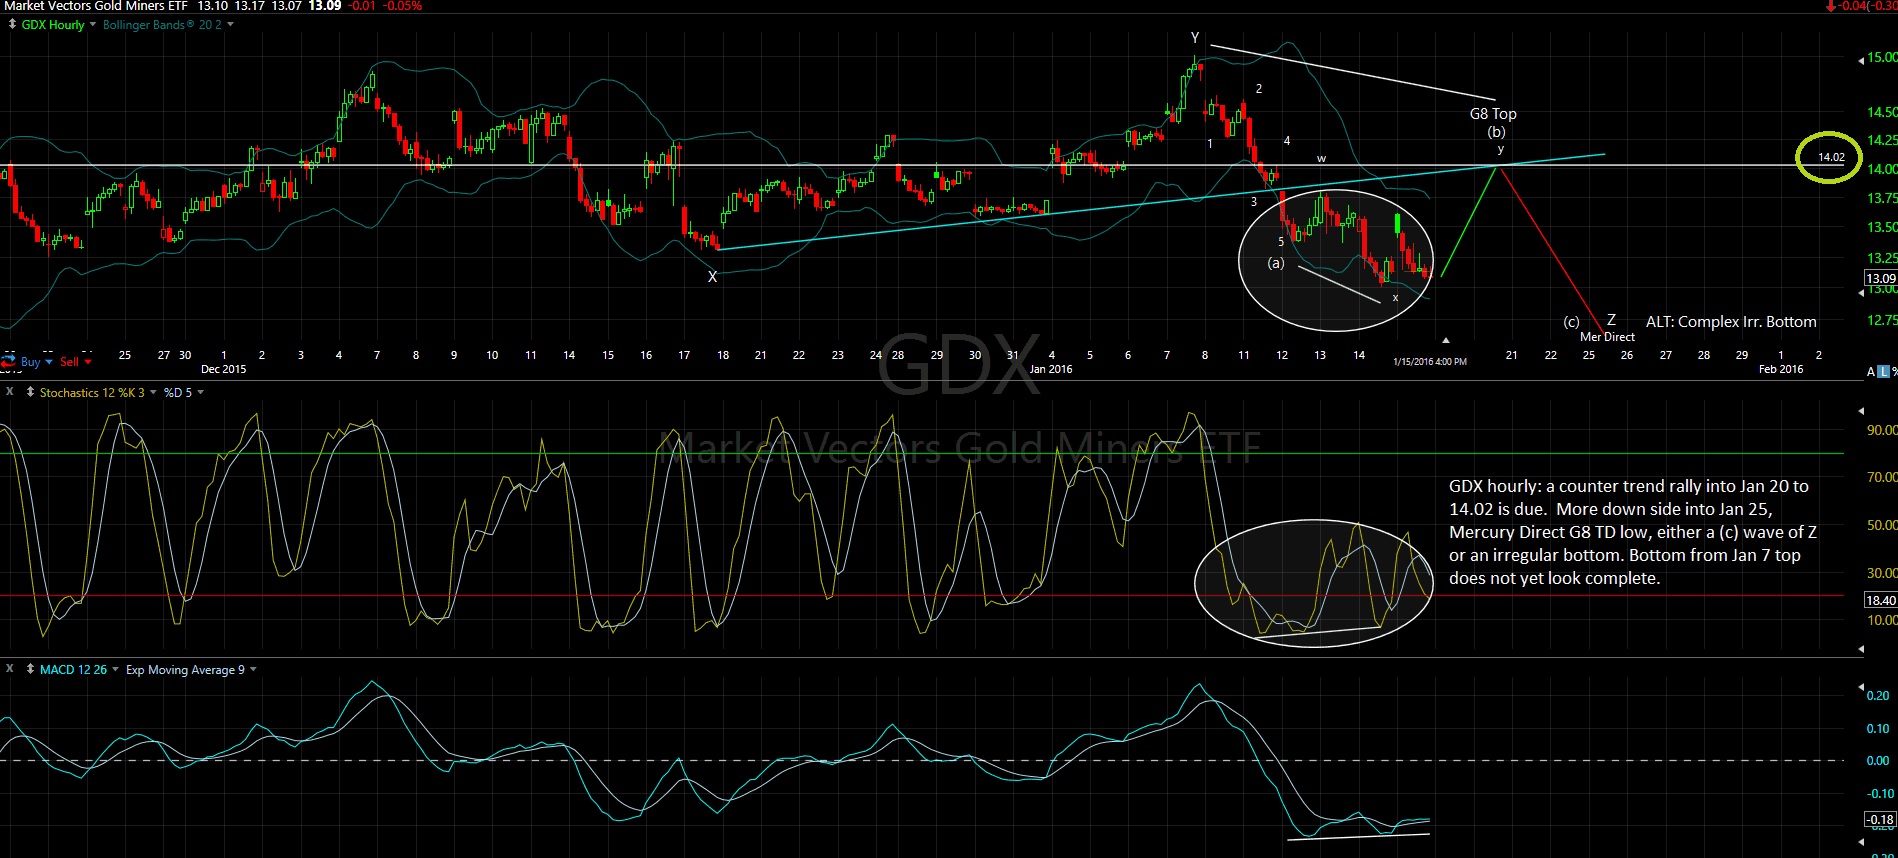Viewport: 1898px width, 858px height.
Task: Click the bold last price 13.09 in header
Action: pos(324,6)
